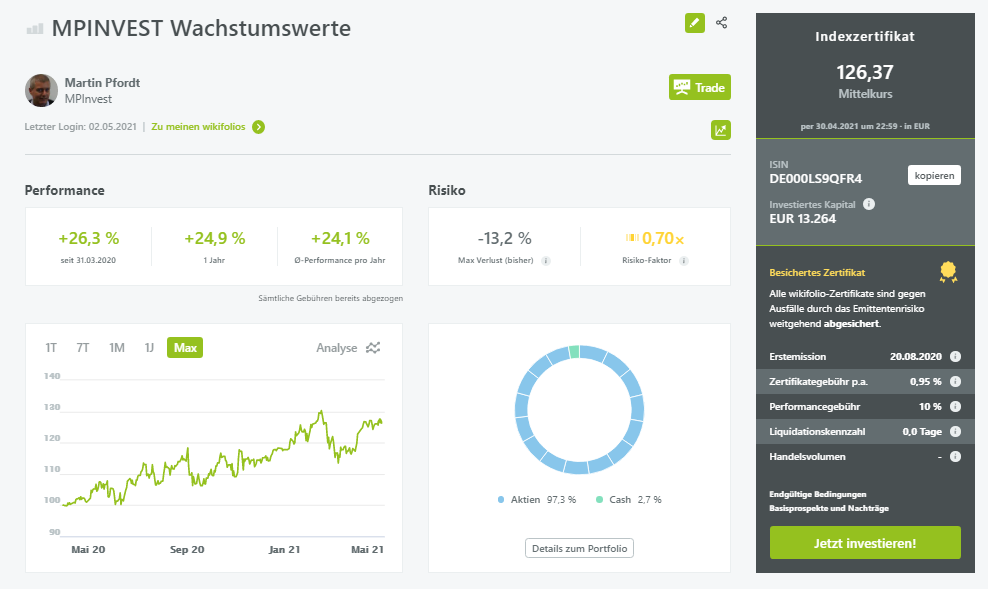
Task: Click the MPInvest text under trader name
Action: click(88, 99)
